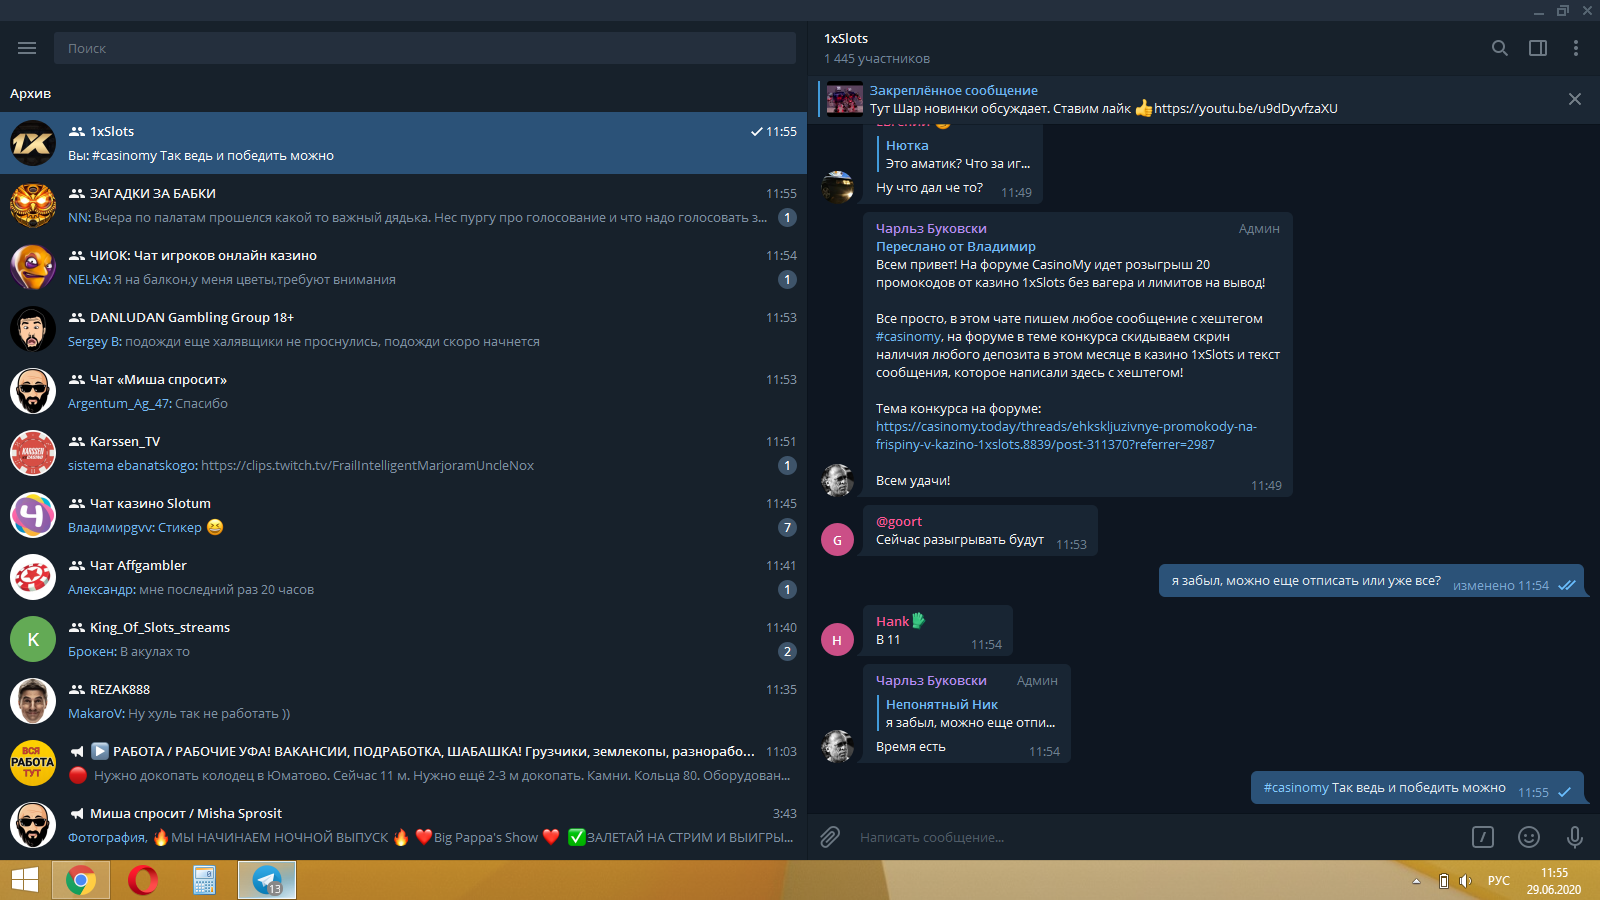
Task: Open the Чат казино Slotum chat
Action: click(403, 515)
